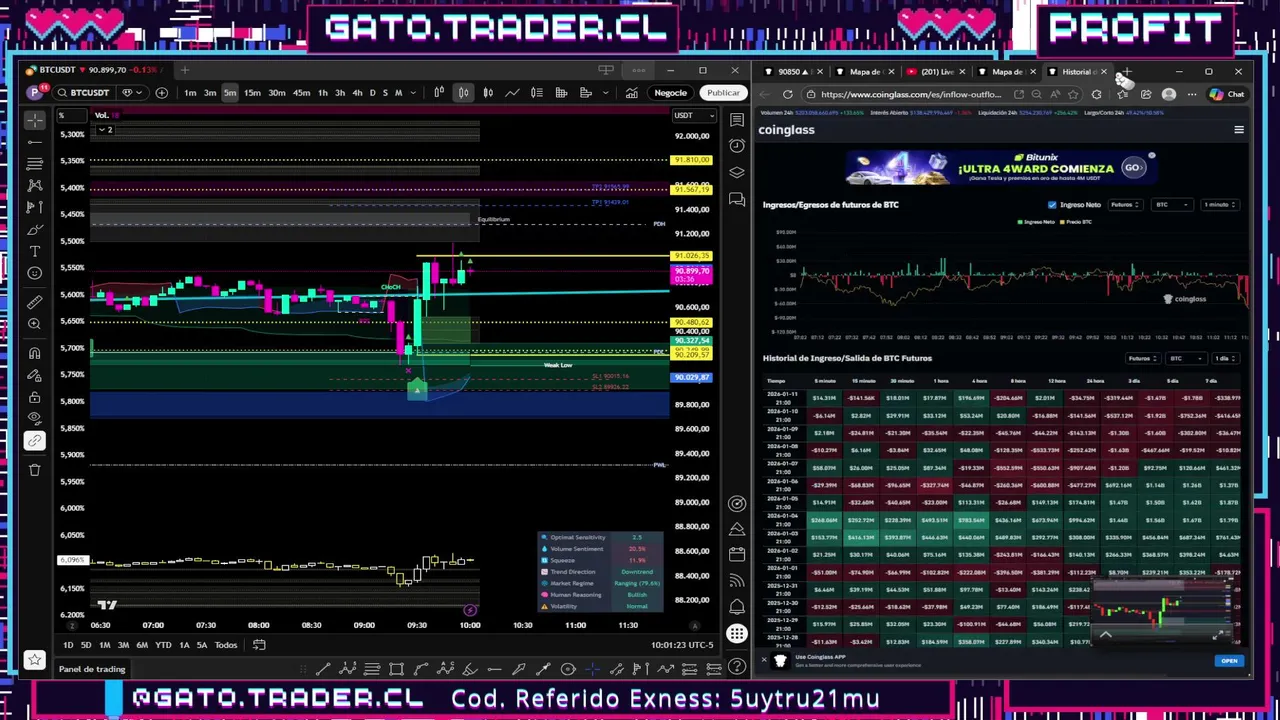Switch to the 90850 browser tab
The height and width of the screenshot is (720, 1280).
(793, 72)
